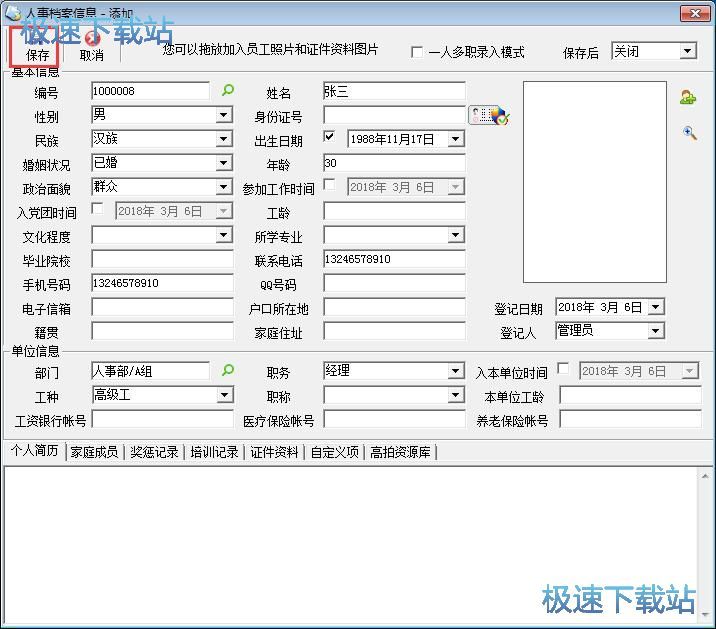Click inside the 个人简历 text area

tap(351, 544)
